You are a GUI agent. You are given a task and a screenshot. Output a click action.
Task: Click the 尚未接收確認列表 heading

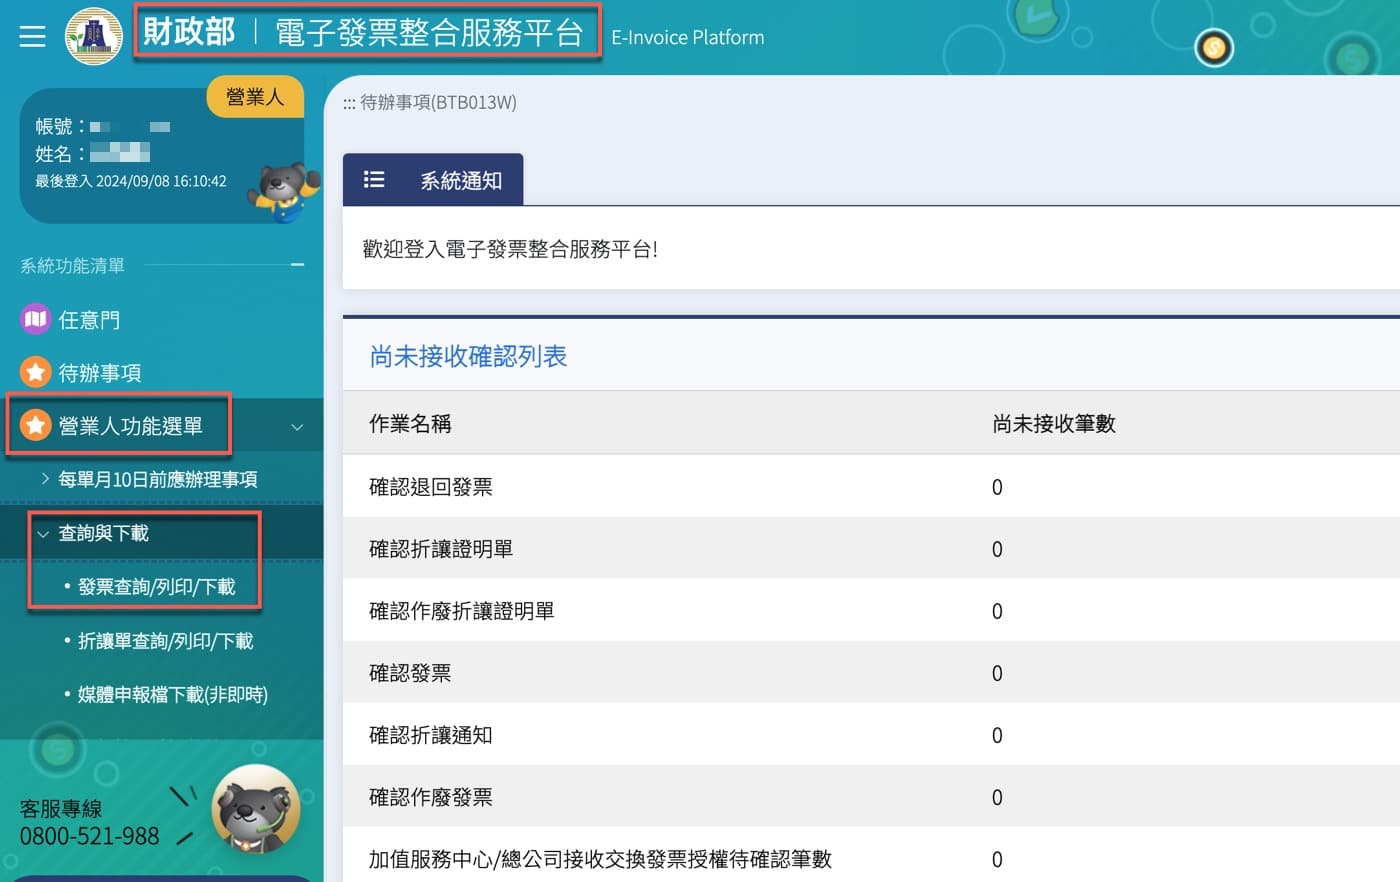tap(468, 356)
